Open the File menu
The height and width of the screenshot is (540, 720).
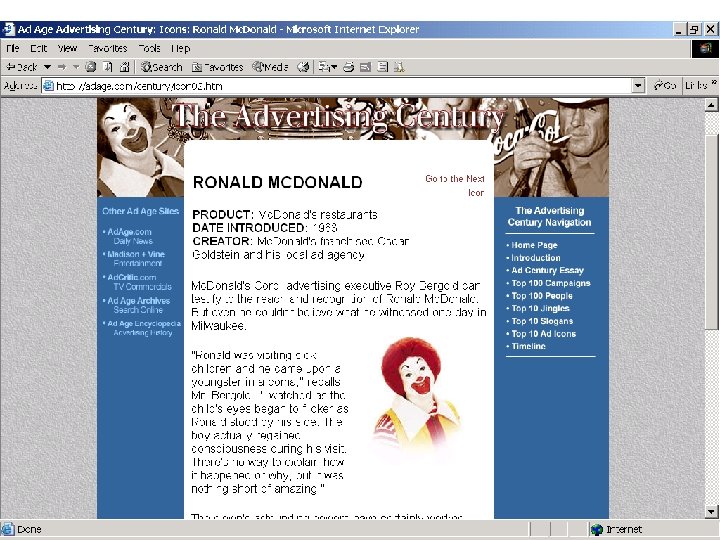click(13, 48)
